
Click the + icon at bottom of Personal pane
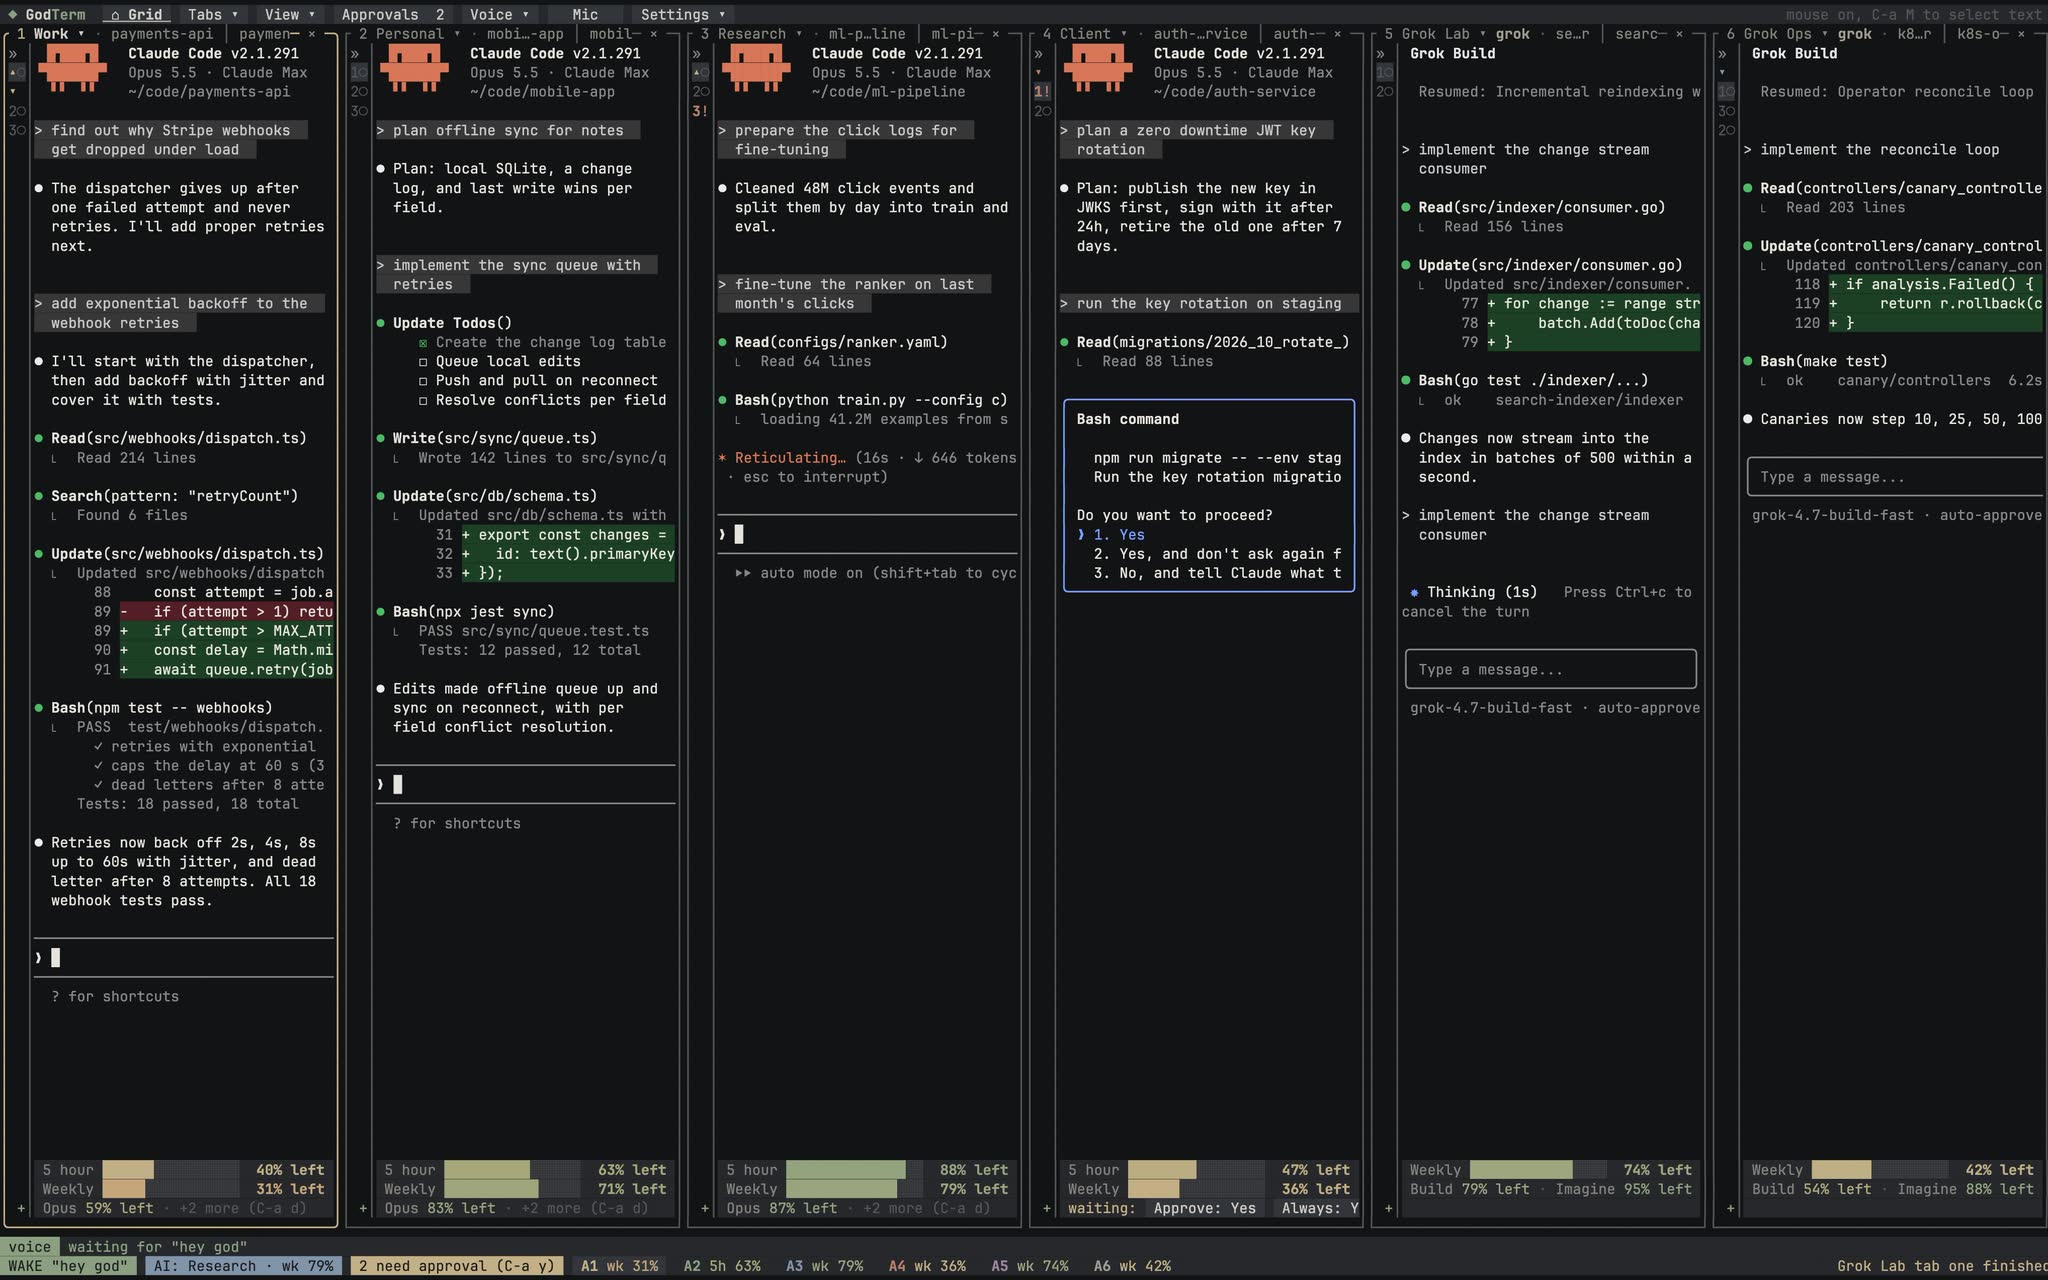tap(363, 1208)
